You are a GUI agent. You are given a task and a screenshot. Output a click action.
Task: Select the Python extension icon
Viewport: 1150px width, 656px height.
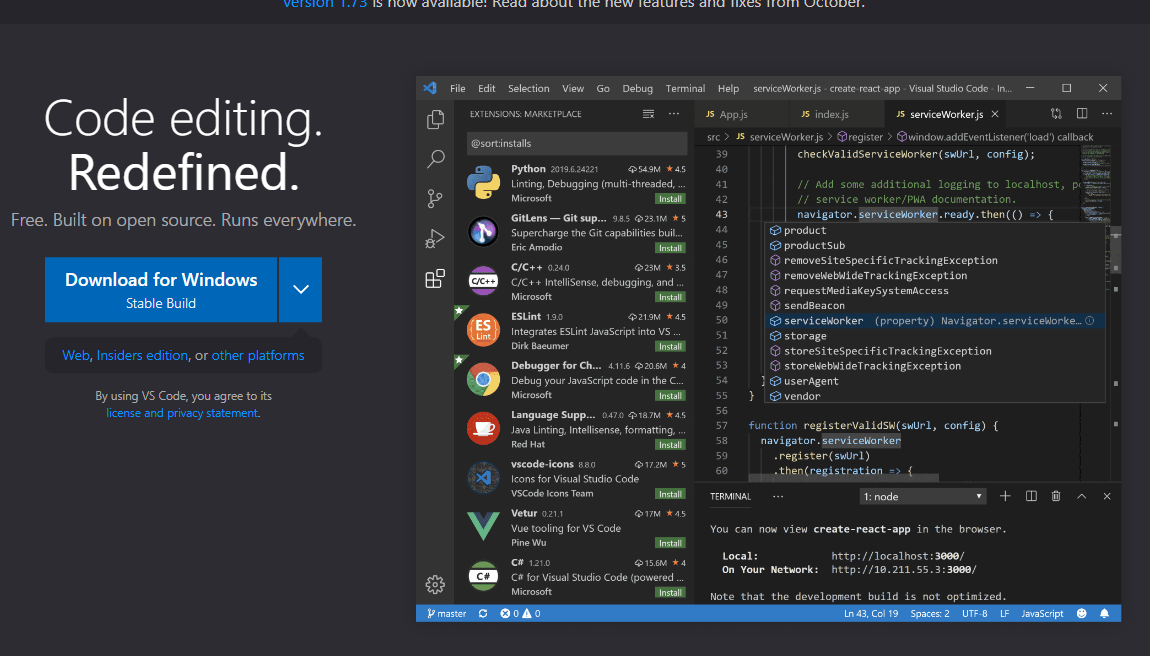click(x=483, y=183)
